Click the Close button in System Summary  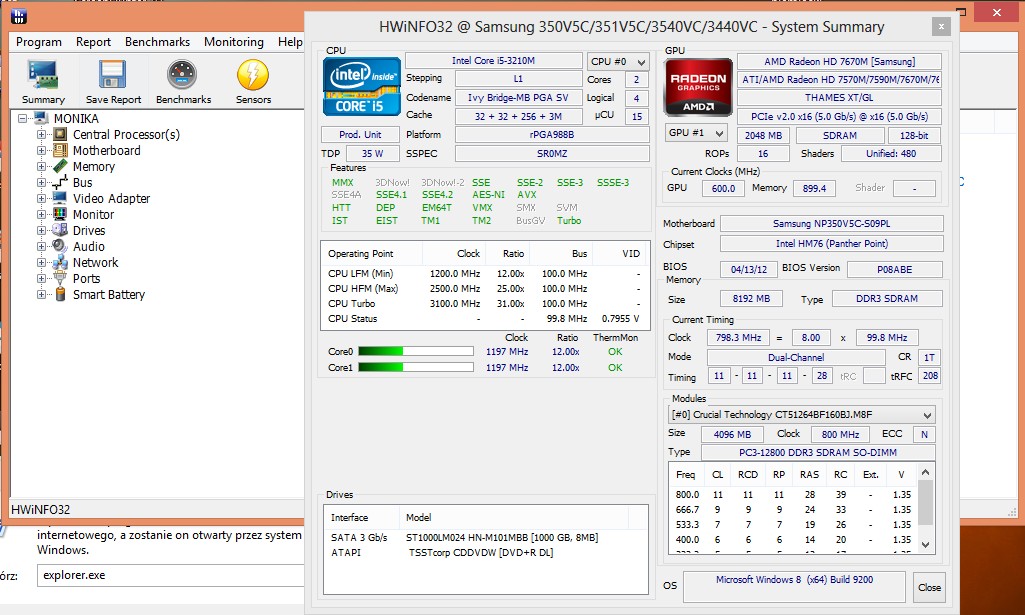(x=929, y=587)
